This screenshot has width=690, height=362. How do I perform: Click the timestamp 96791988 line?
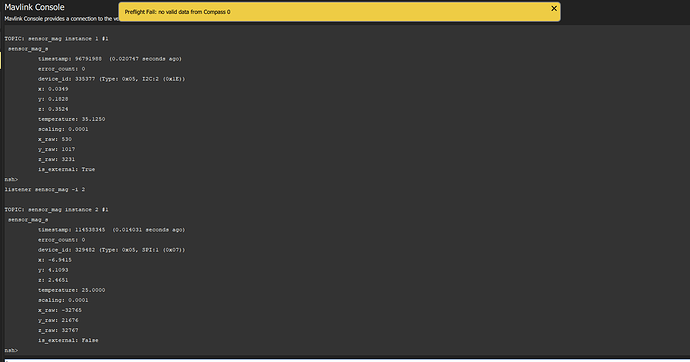click(110, 59)
